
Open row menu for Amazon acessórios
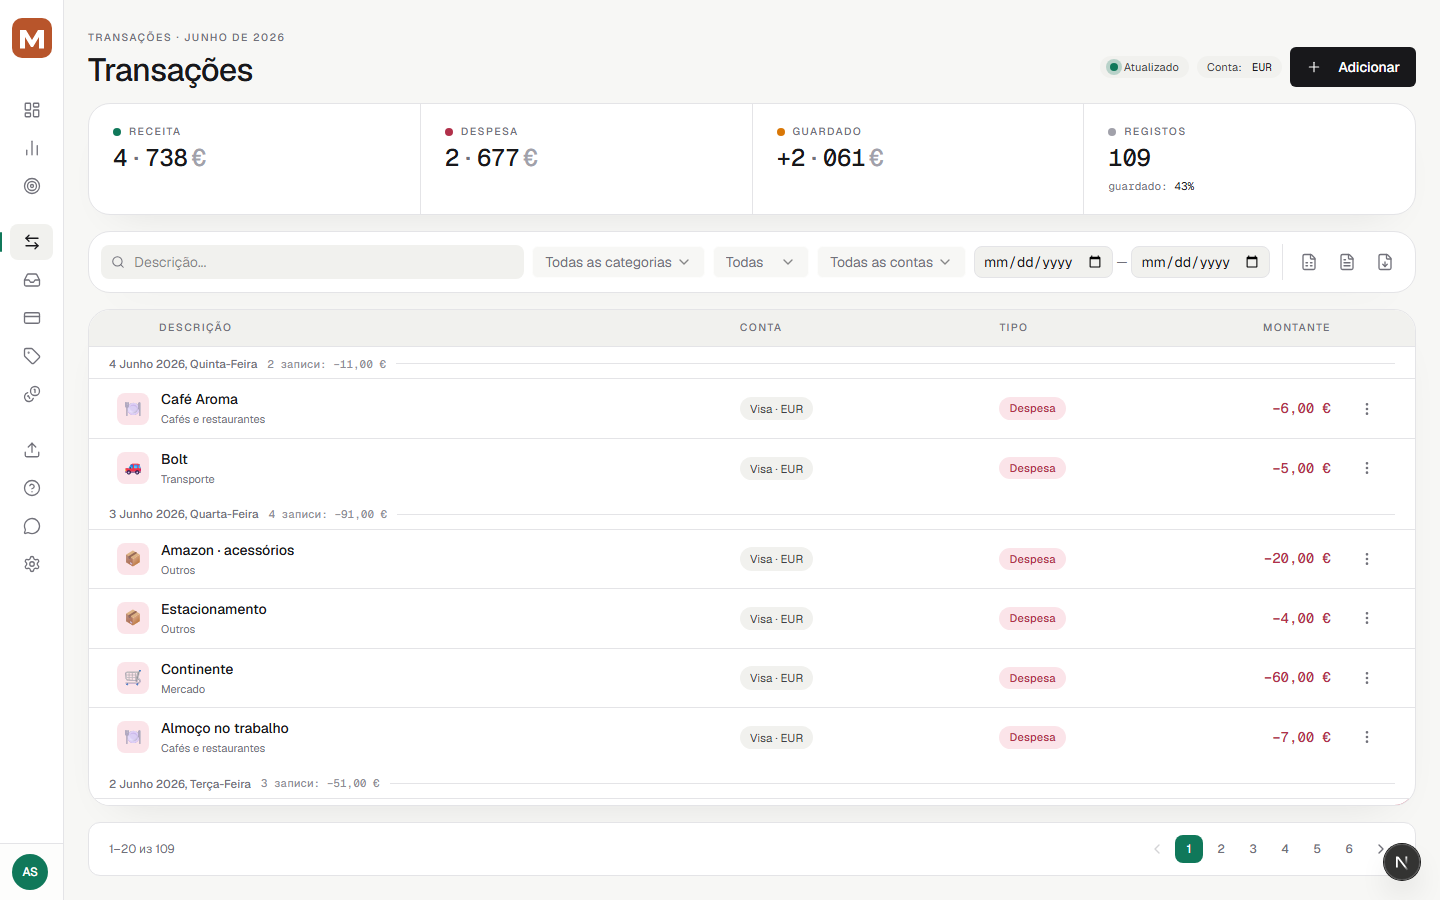1367,559
